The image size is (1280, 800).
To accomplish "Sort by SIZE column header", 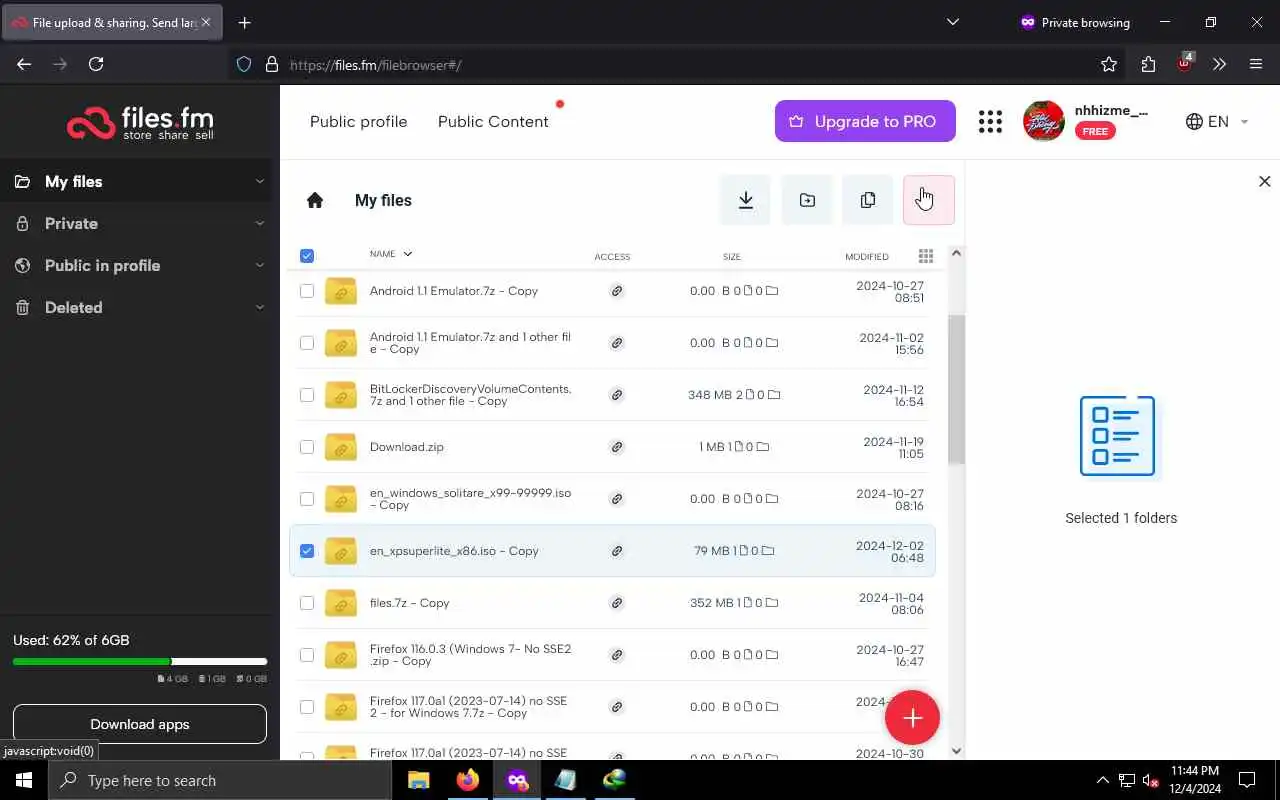I will [732, 257].
